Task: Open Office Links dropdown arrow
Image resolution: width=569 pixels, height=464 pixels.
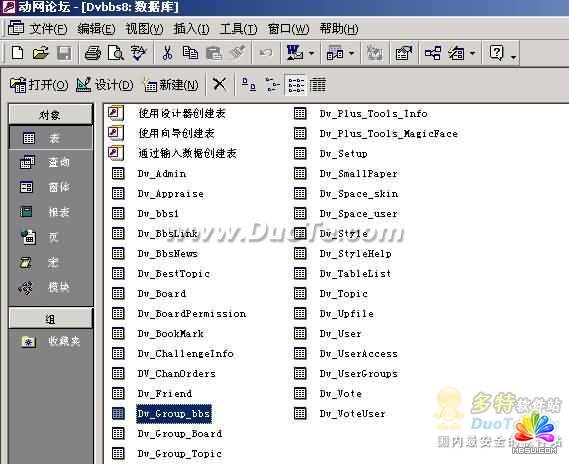Action: 311,53
